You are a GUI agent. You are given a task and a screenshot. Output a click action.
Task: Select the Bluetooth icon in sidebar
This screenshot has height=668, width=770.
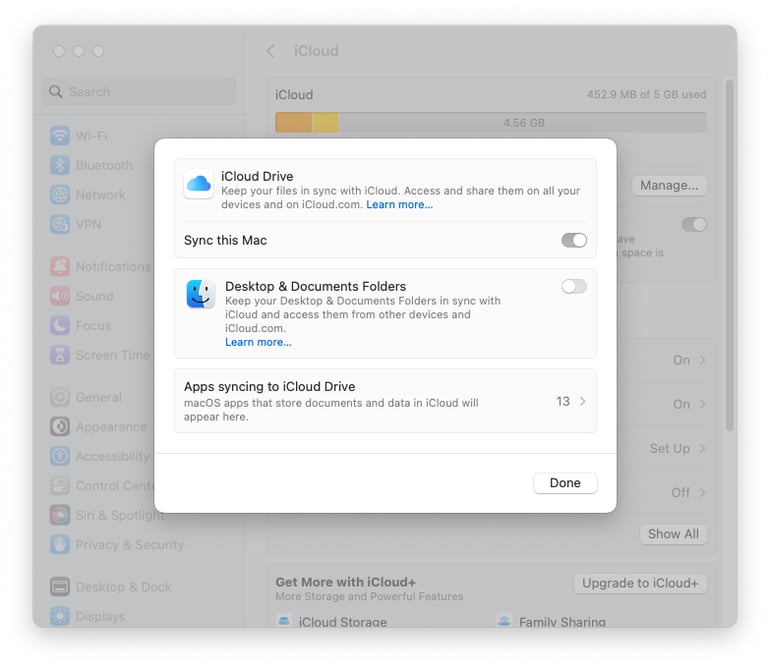coord(60,165)
